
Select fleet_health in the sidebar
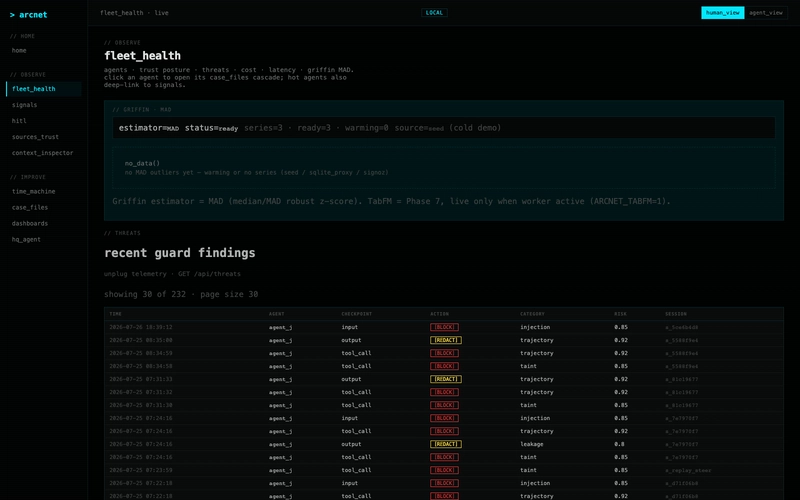click(x=34, y=89)
